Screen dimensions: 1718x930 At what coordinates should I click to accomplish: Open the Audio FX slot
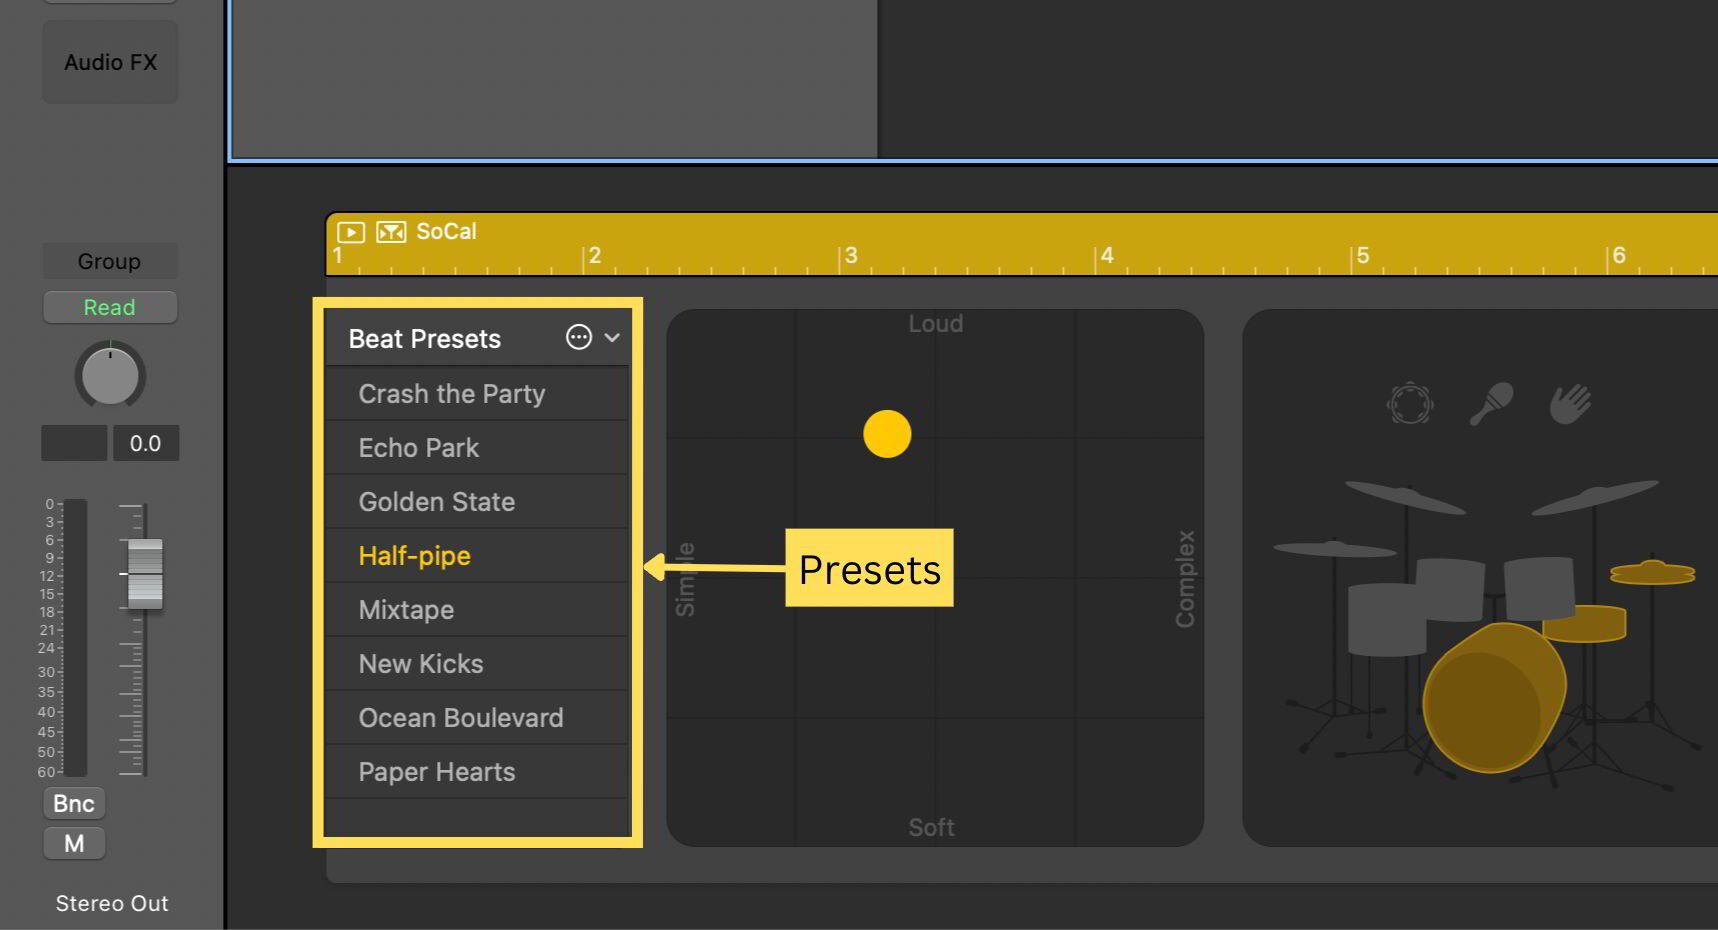click(x=110, y=61)
